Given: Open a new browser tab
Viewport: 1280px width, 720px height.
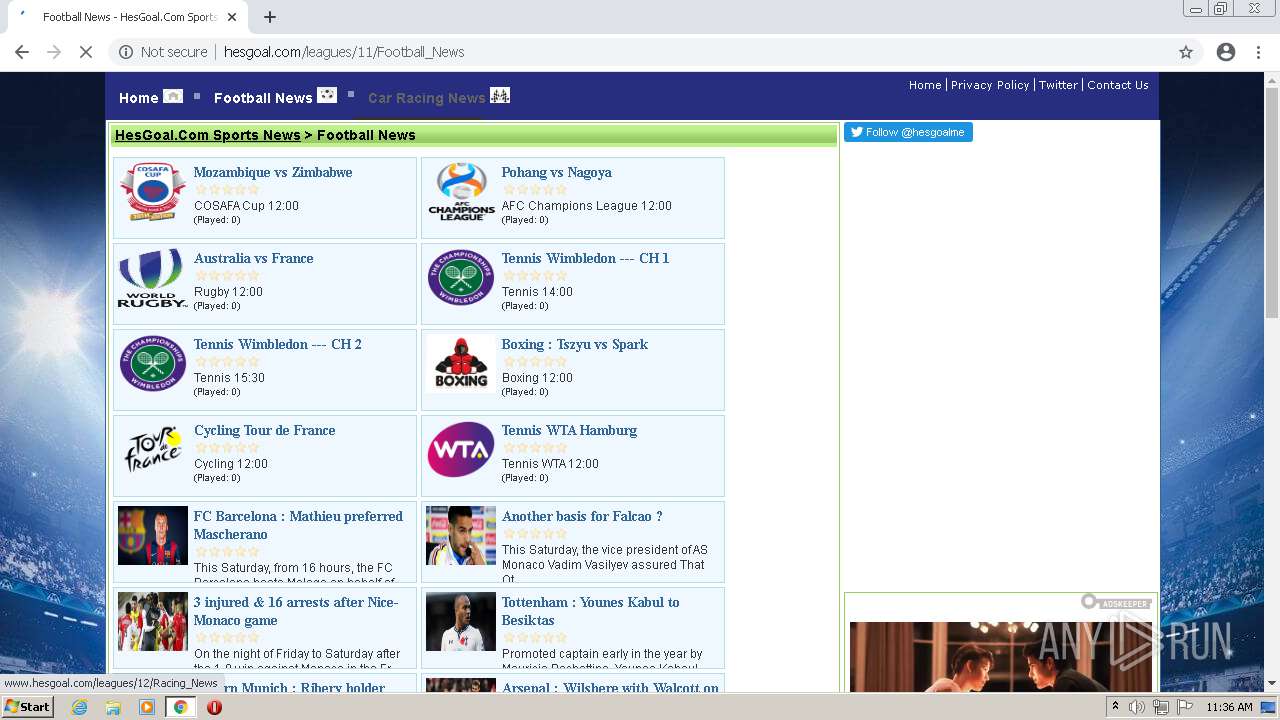Looking at the screenshot, I should (270, 17).
